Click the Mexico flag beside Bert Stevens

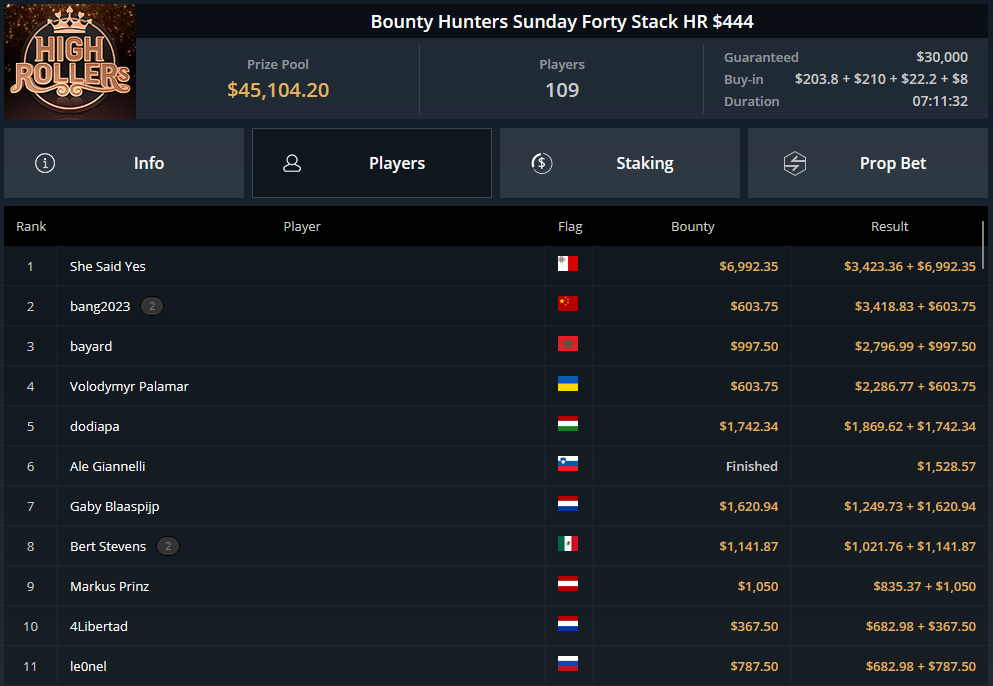point(567,543)
